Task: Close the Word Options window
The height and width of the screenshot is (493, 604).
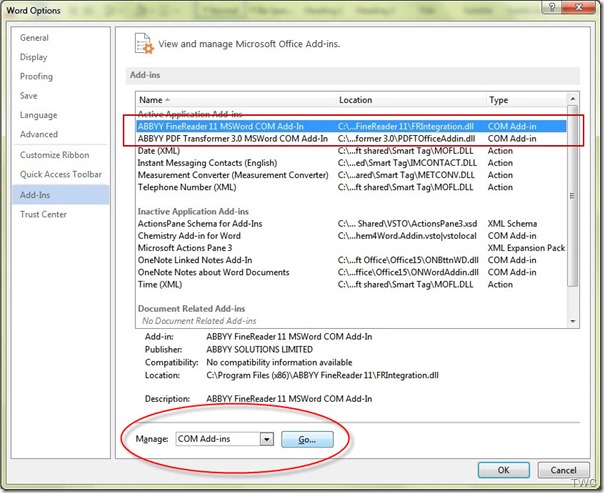Action: pos(579,7)
